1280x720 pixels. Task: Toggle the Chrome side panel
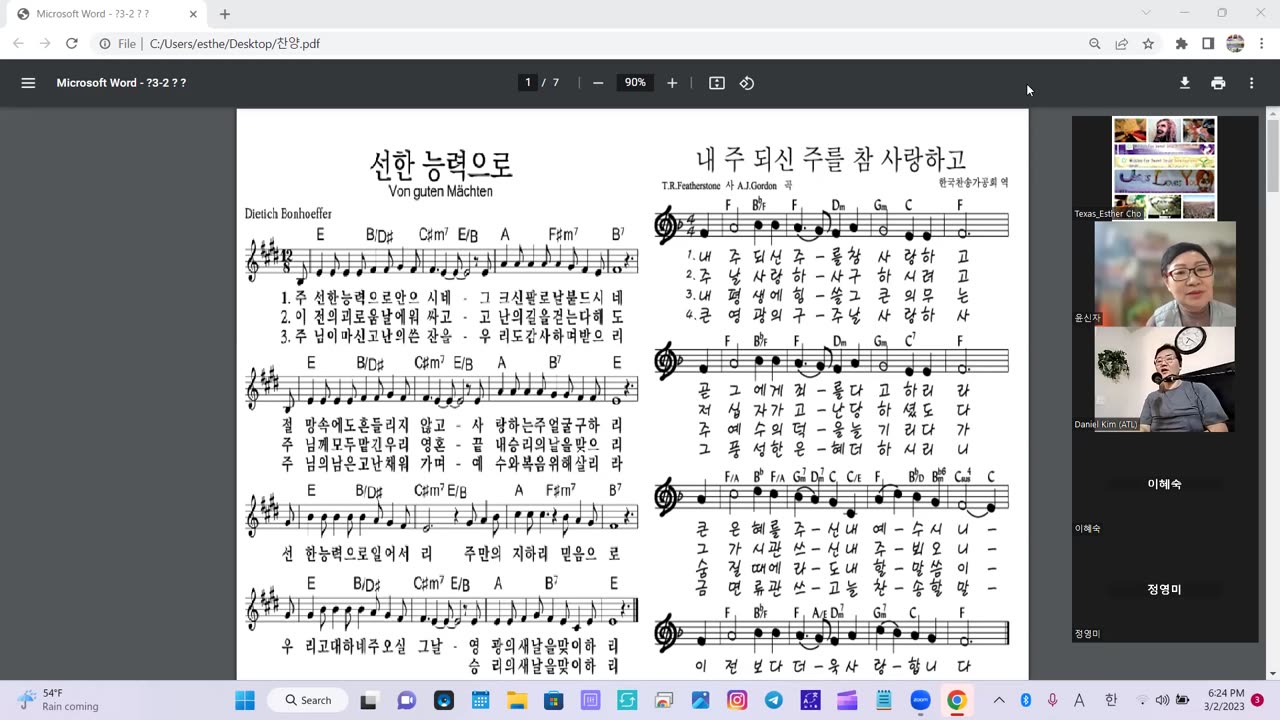pos(1208,44)
